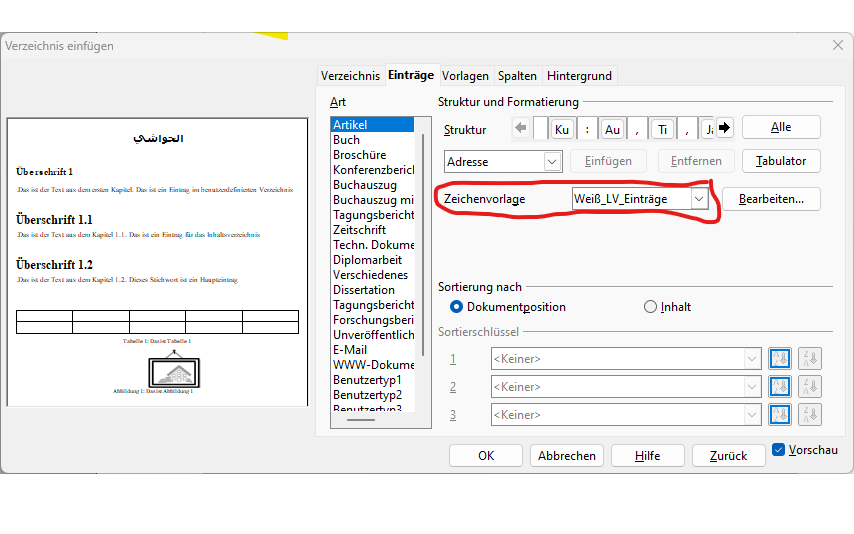
Task: Click the document preview thumbnail
Action: [157, 263]
